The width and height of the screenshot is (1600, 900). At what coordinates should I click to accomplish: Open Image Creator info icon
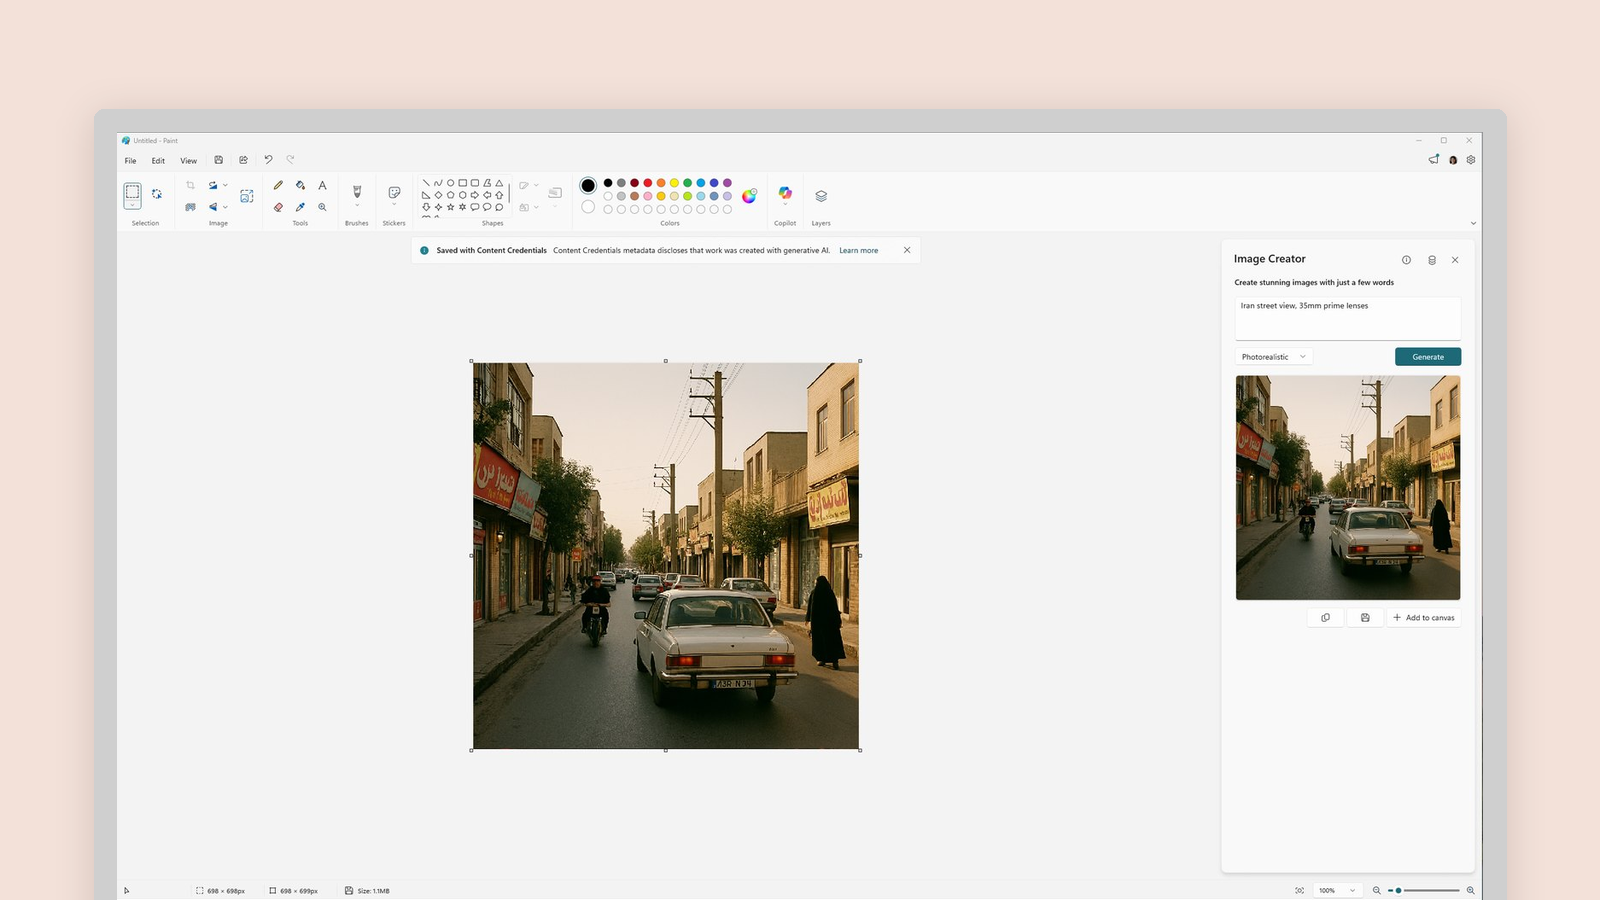point(1406,260)
